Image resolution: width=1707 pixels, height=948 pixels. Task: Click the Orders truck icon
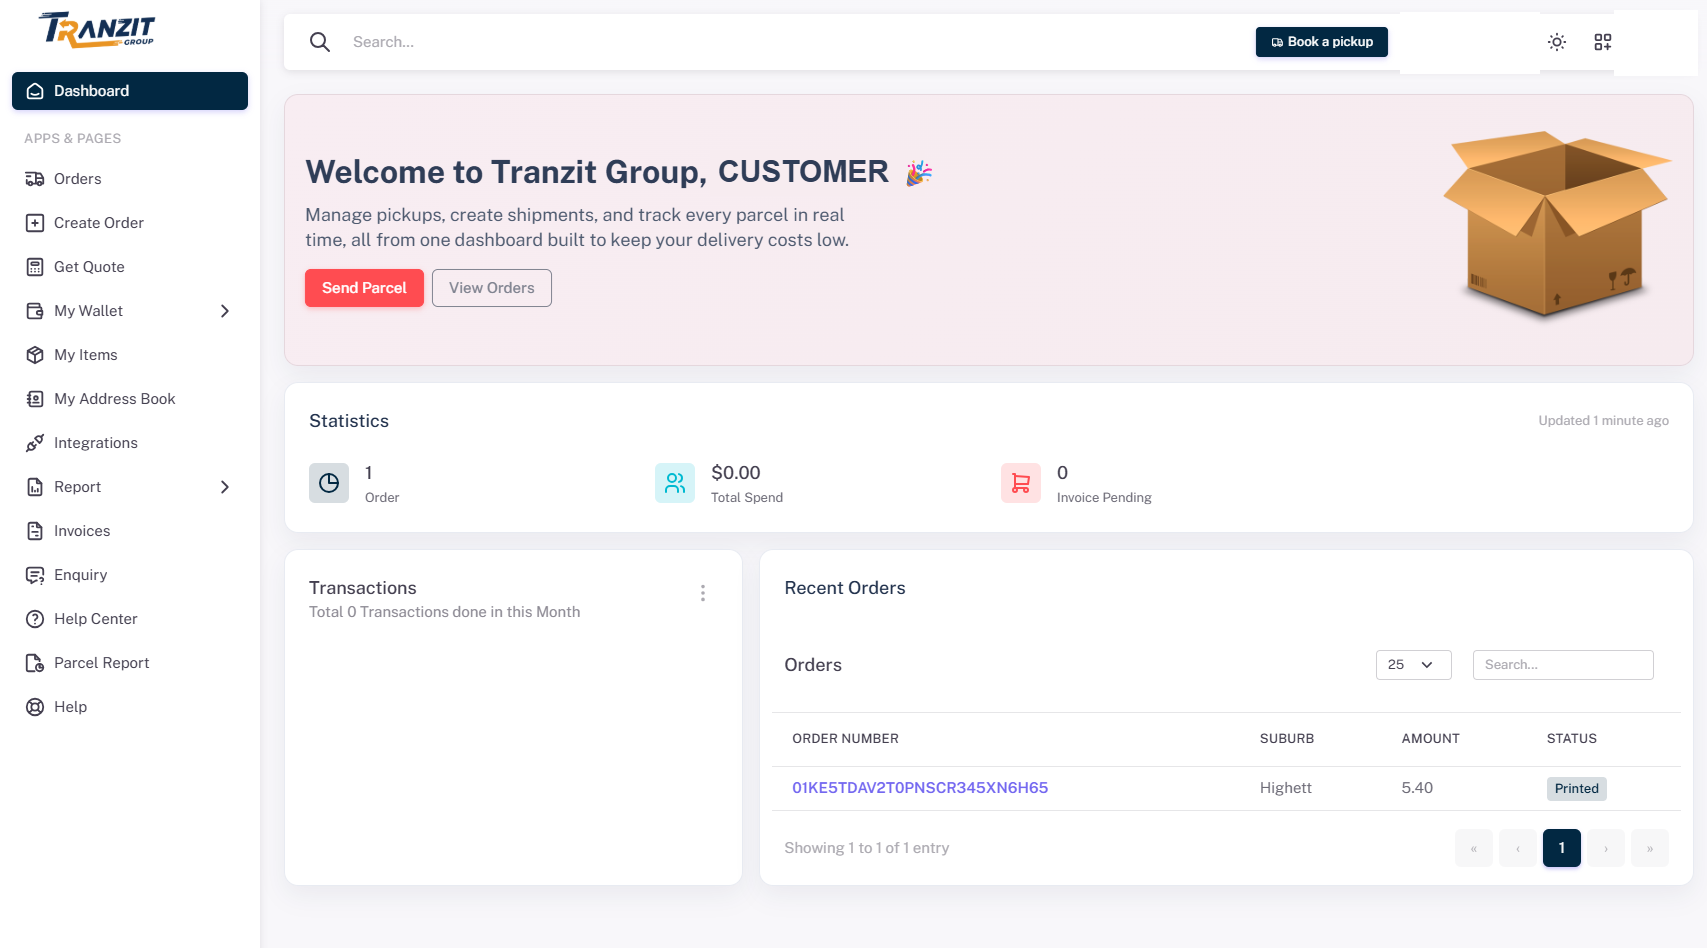[35, 179]
